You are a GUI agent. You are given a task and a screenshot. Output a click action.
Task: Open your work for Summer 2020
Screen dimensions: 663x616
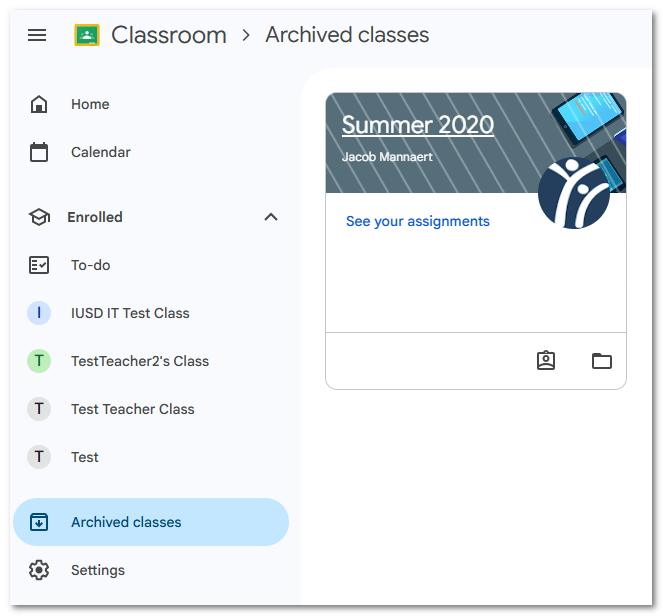click(x=546, y=361)
